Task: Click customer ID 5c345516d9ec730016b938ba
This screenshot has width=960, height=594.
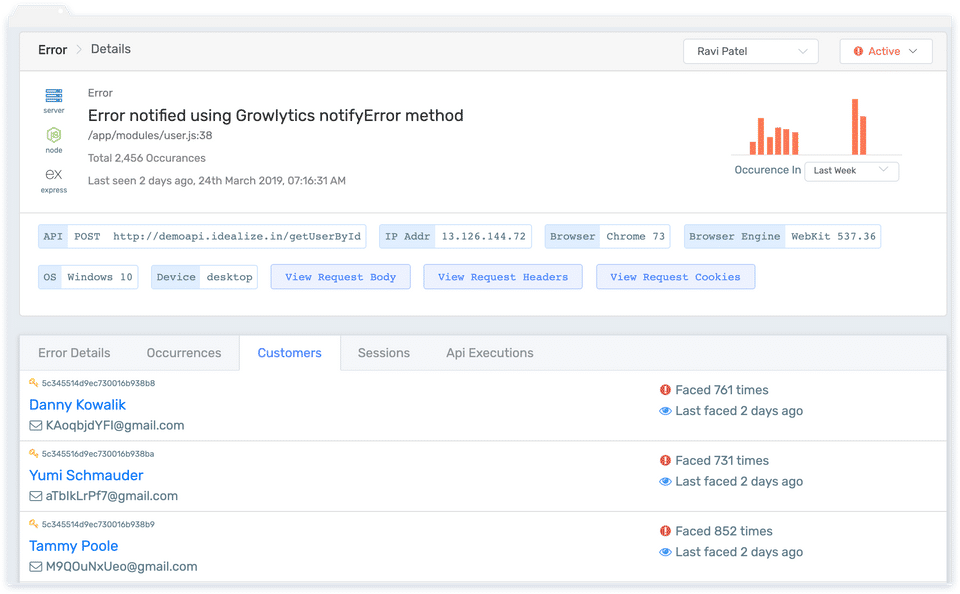Action: point(98,454)
